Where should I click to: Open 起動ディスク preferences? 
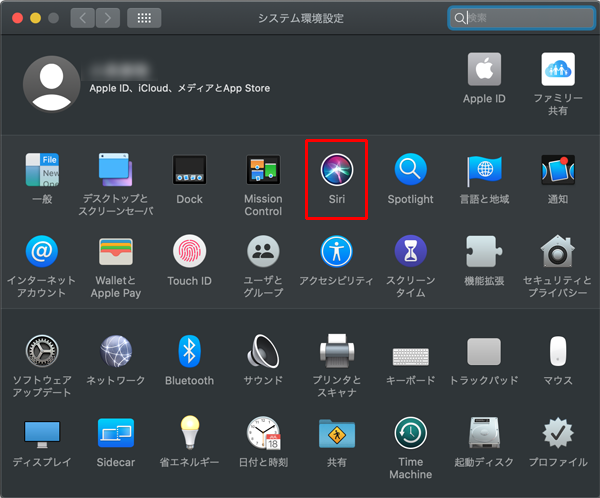pyautogui.click(x=484, y=433)
